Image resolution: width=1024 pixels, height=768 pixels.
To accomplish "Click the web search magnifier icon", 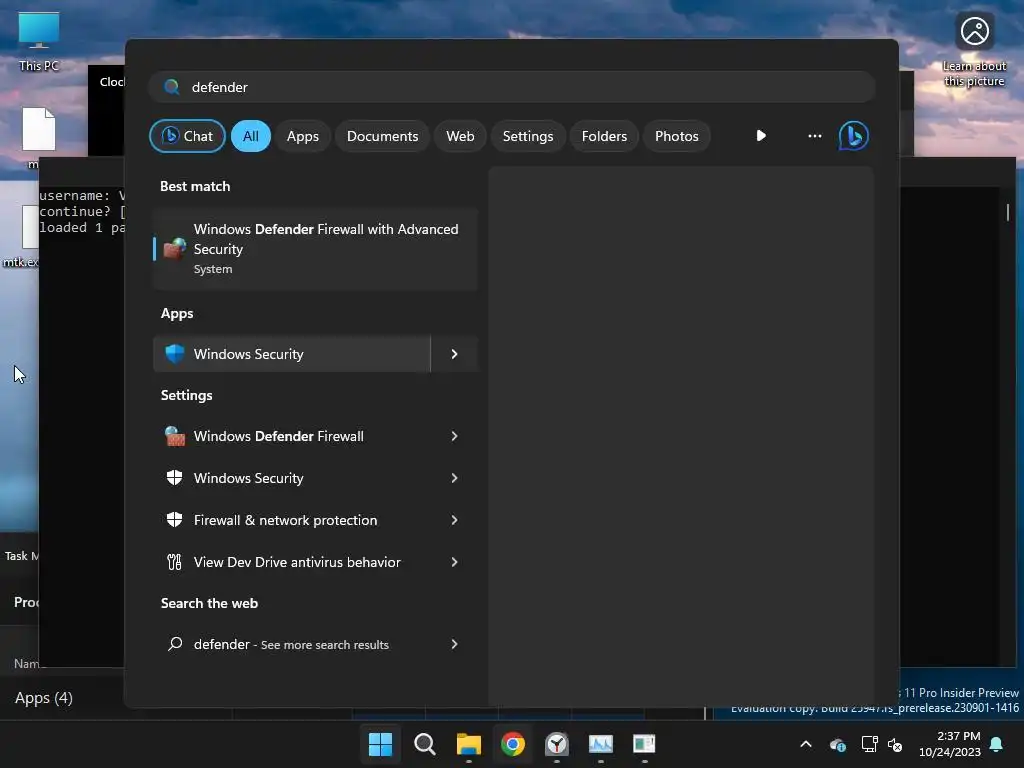I will (174, 644).
